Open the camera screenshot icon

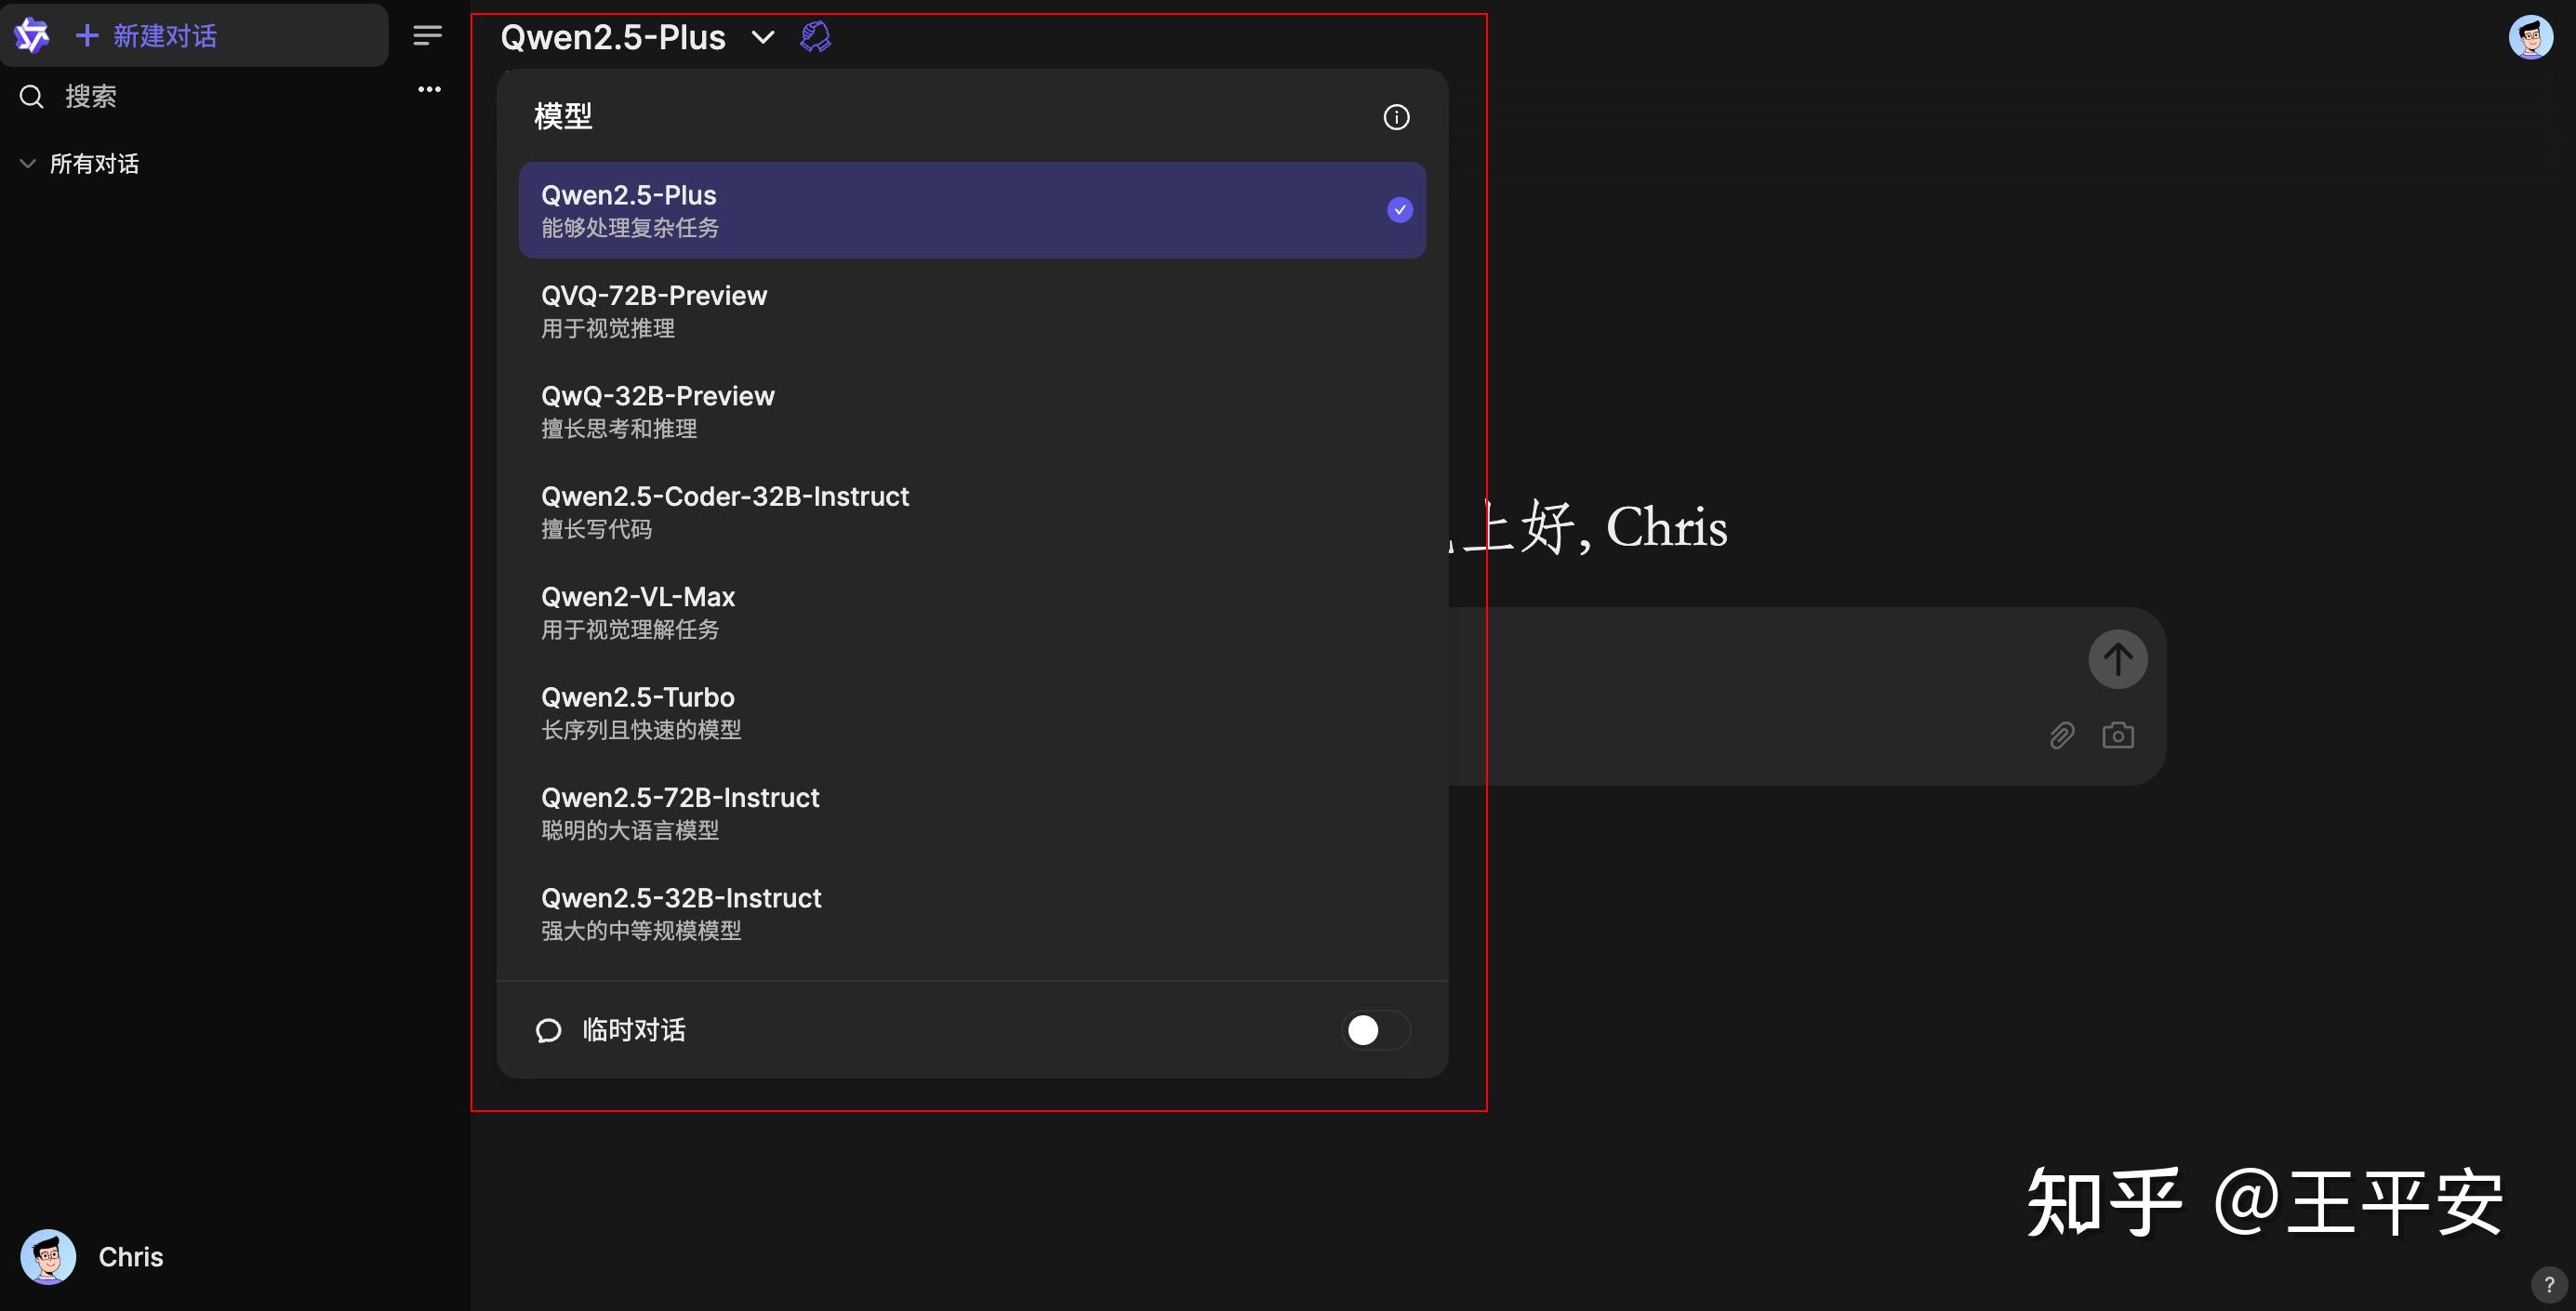tap(2118, 735)
